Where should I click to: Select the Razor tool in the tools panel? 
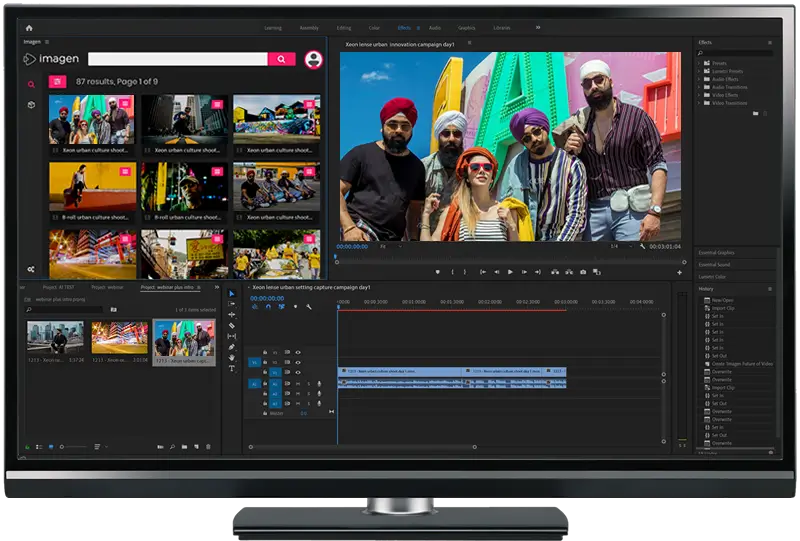[x=232, y=325]
